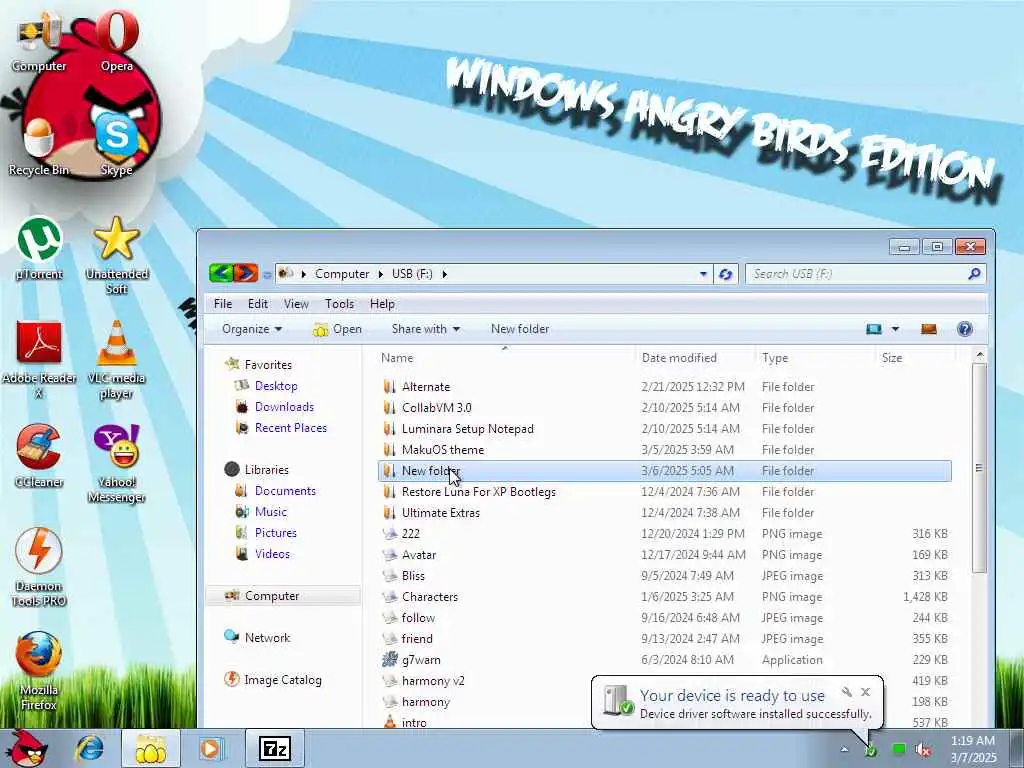
Task: Open the Tools menu
Action: [x=340, y=304]
